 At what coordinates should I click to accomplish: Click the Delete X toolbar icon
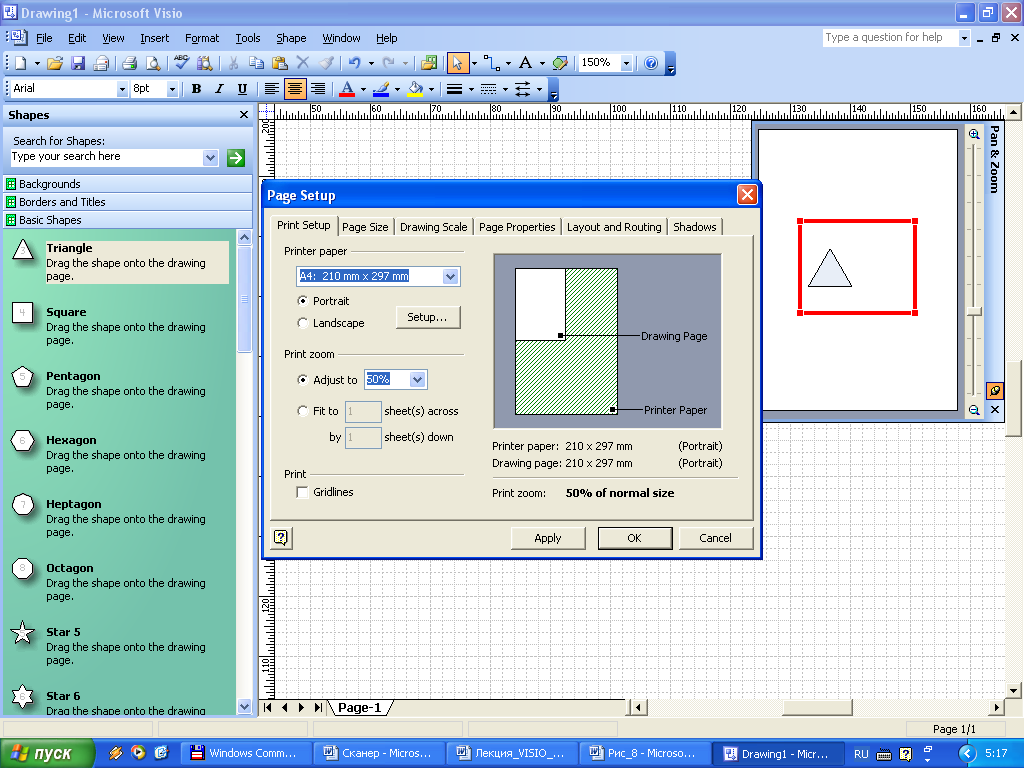pos(302,63)
